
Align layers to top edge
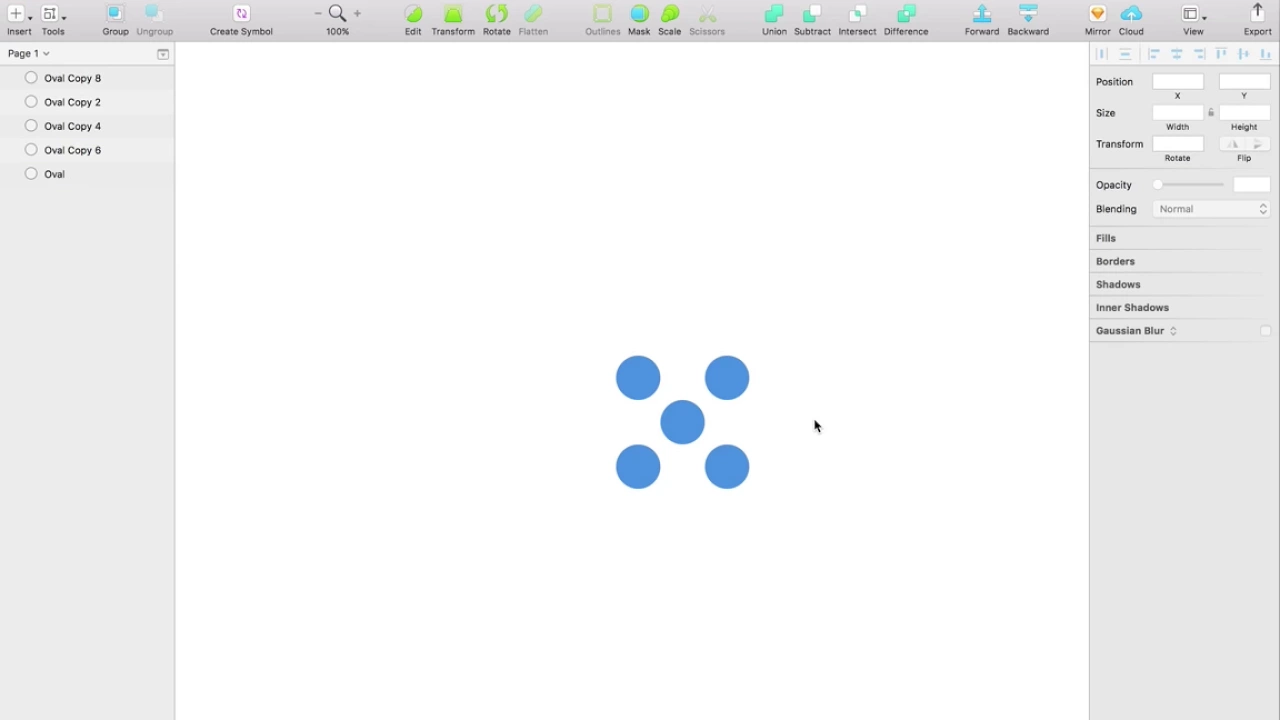1221,54
